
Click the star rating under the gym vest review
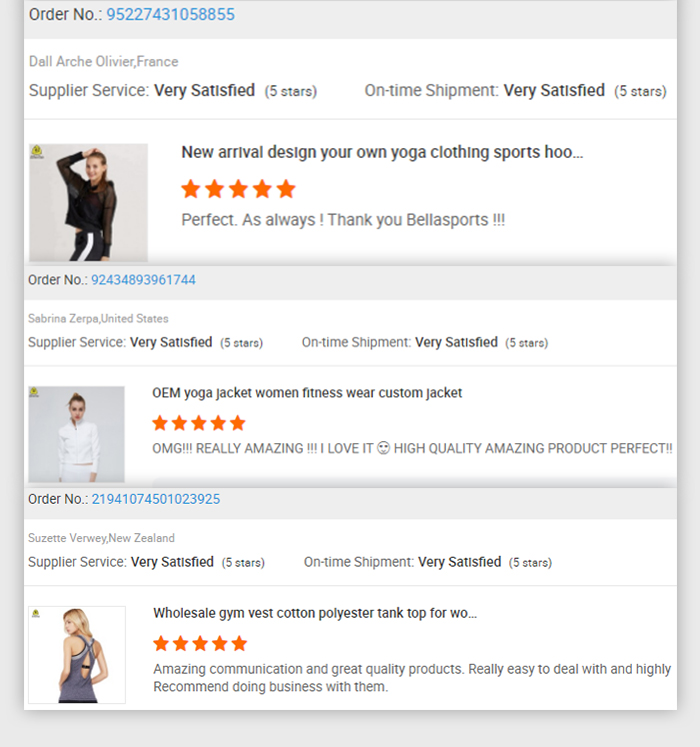200,644
